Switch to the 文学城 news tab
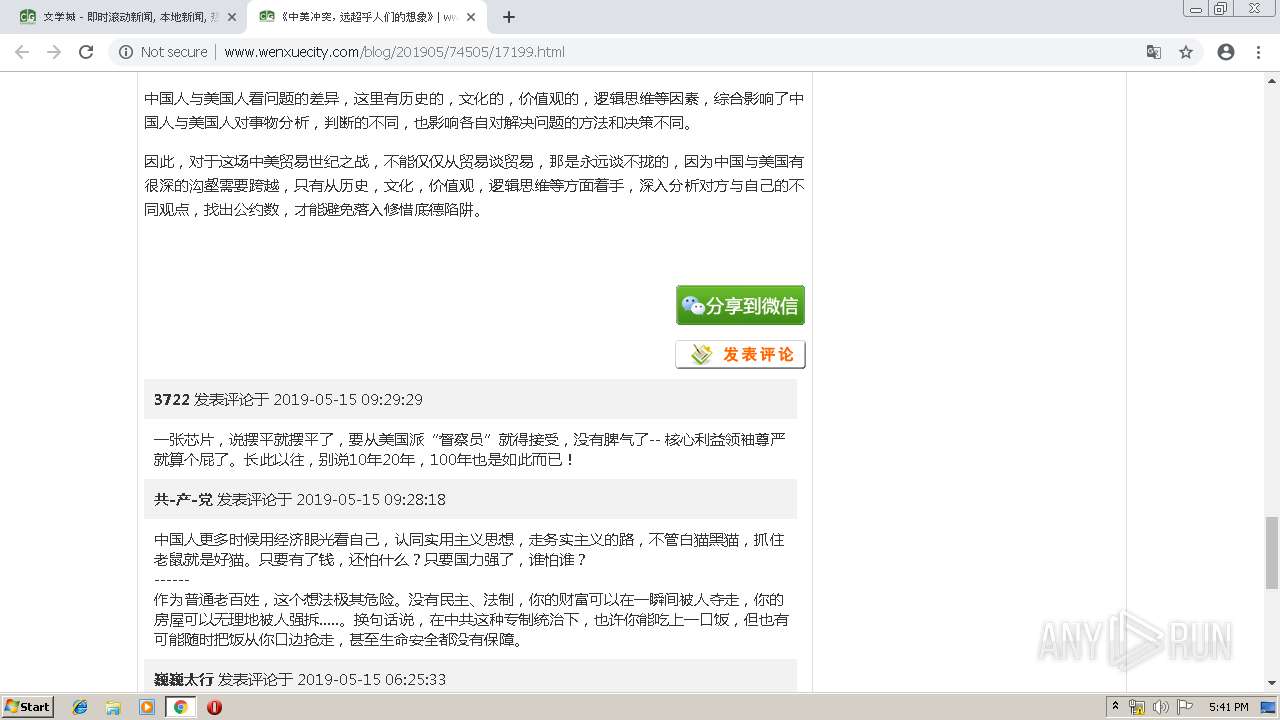1280x720 pixels. 128,17
